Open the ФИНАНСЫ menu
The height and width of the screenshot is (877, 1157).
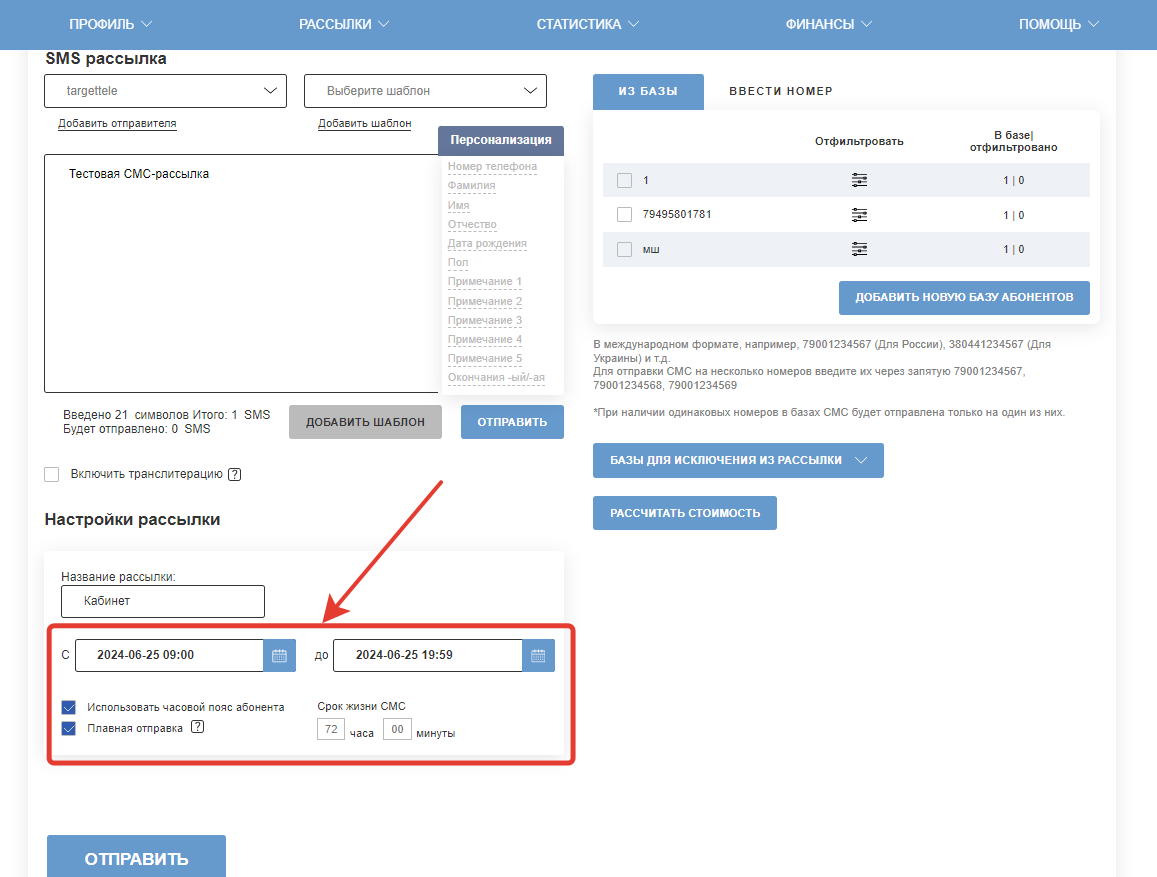[x=828, y=24]
